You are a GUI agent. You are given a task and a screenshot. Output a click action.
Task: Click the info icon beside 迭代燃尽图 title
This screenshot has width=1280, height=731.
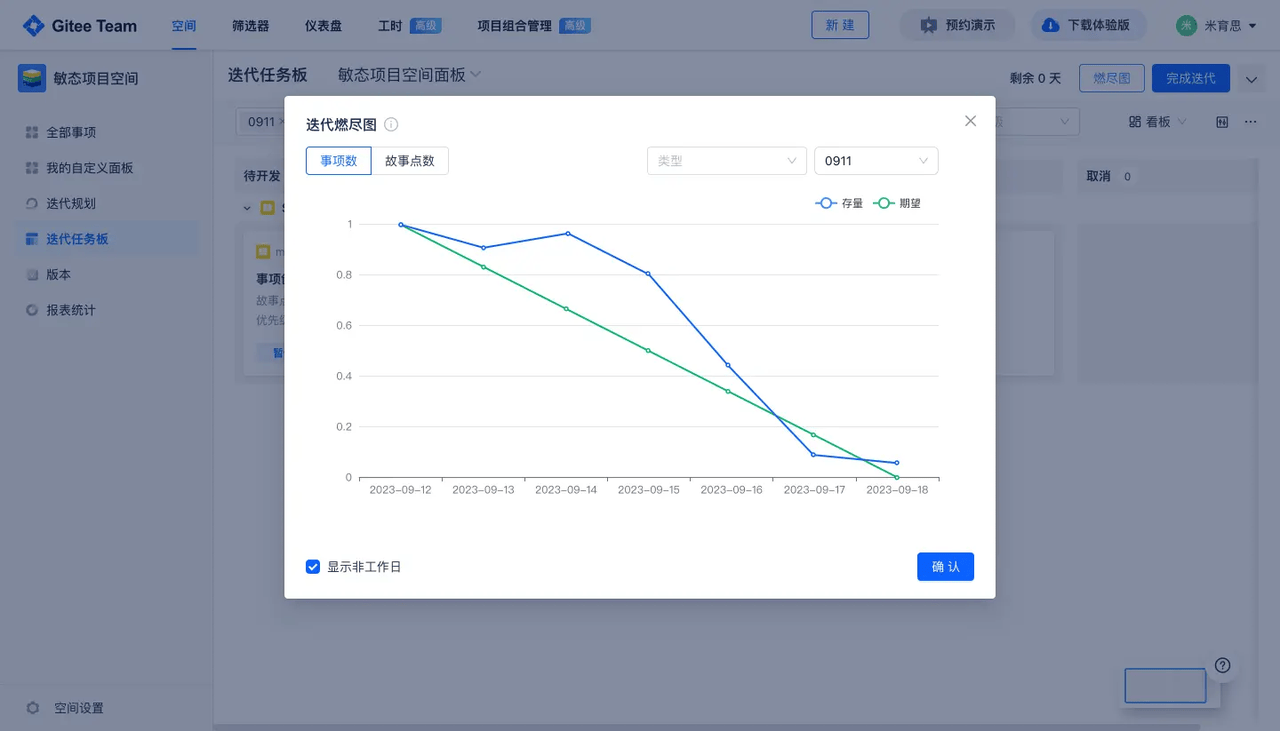(391, 125)
